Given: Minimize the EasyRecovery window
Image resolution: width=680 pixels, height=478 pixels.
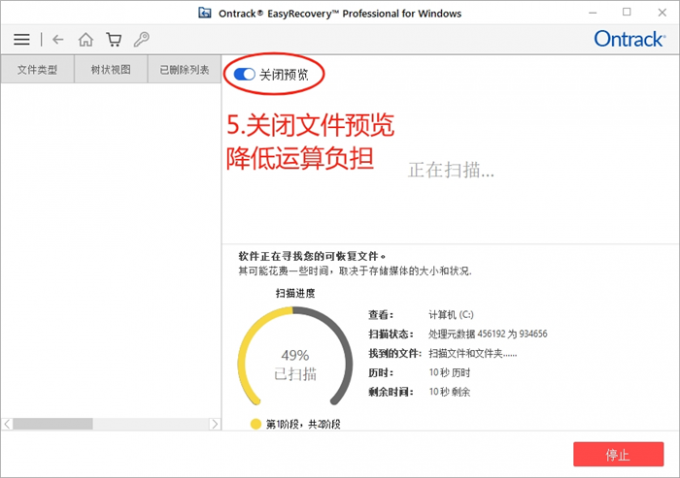Looking at the screenshot, I should 593,13.
